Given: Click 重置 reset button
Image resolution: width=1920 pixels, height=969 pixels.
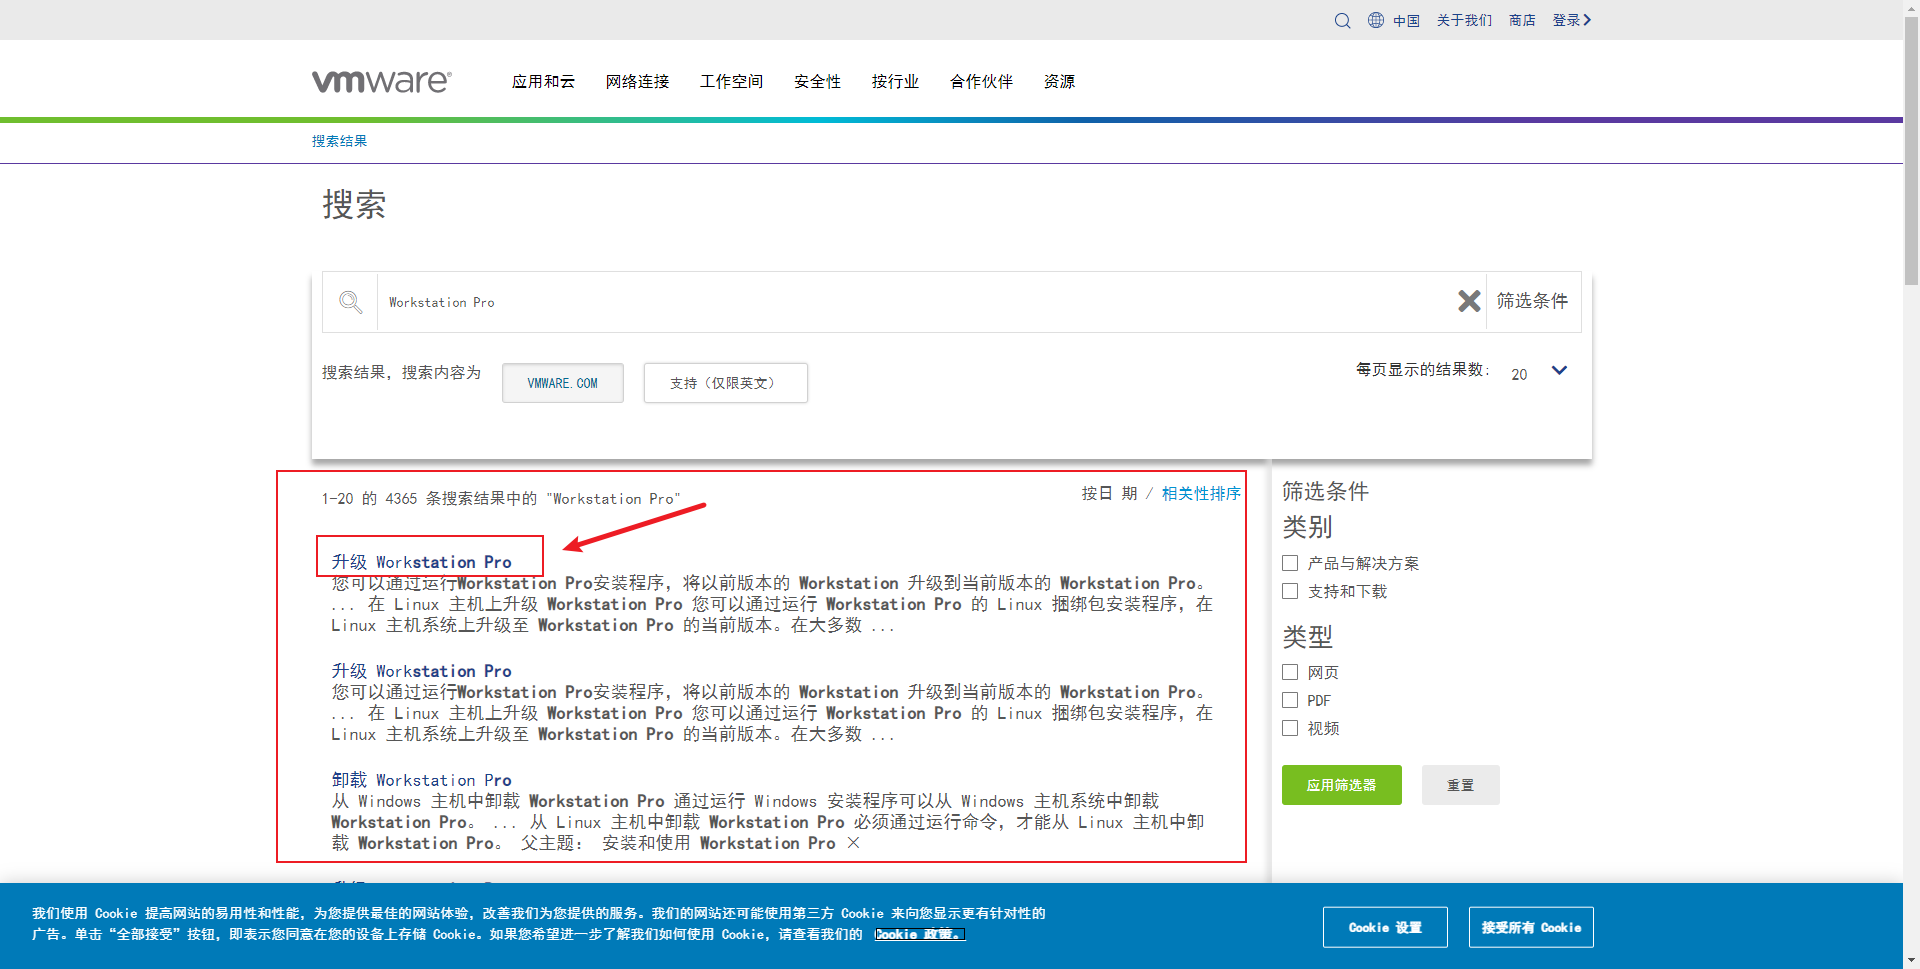Looking at the screenshot, I should pyautogui.click(x=1460, y=785).
